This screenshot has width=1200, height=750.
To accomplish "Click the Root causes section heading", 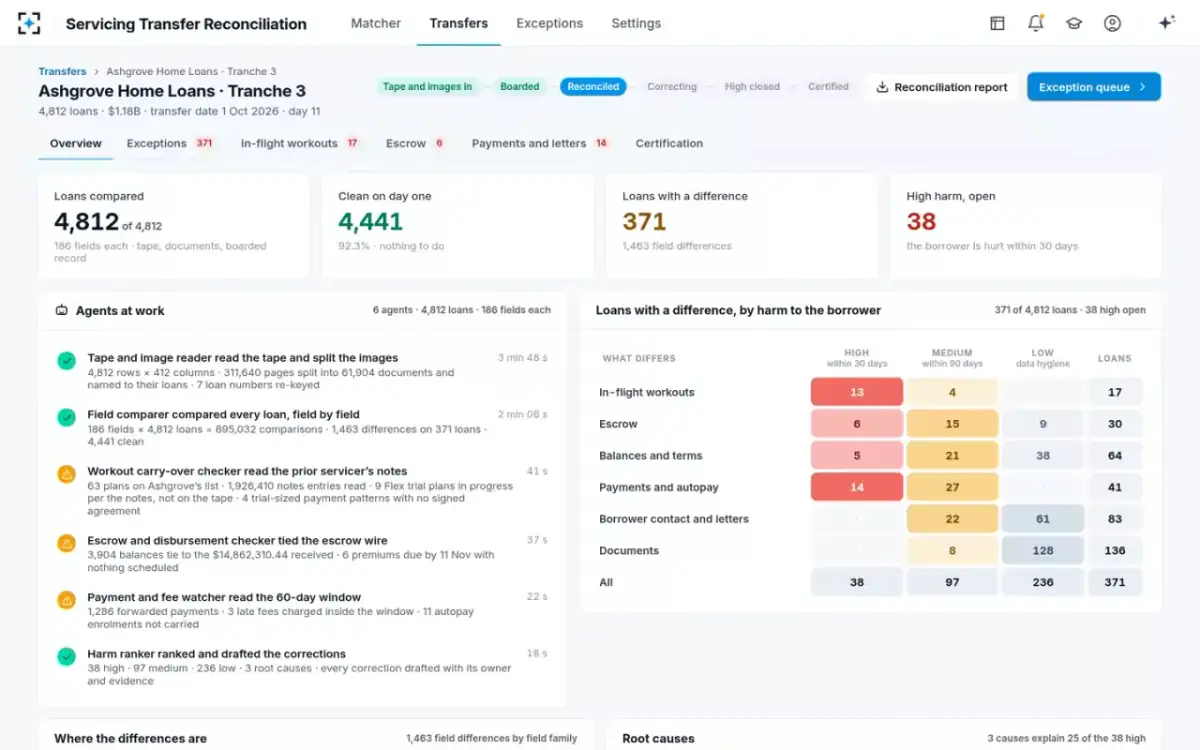I will coord(658,739).
